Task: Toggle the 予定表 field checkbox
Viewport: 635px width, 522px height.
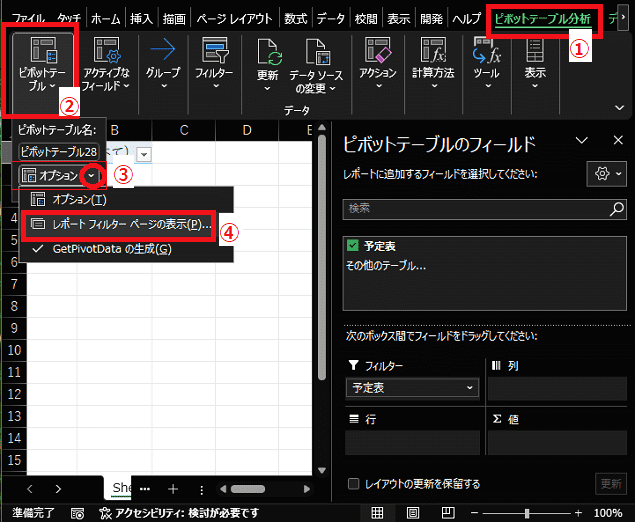Action: click(x=351, y=245)
